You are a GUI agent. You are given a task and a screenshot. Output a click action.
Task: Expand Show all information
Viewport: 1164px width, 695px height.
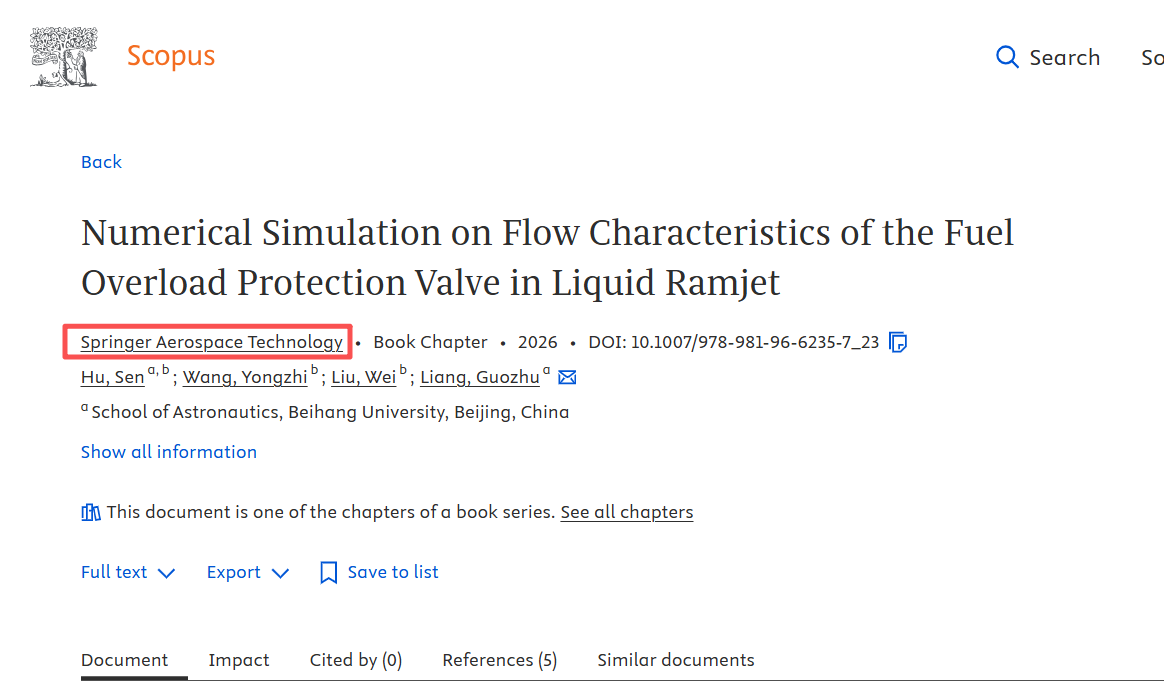click(169, 452)
